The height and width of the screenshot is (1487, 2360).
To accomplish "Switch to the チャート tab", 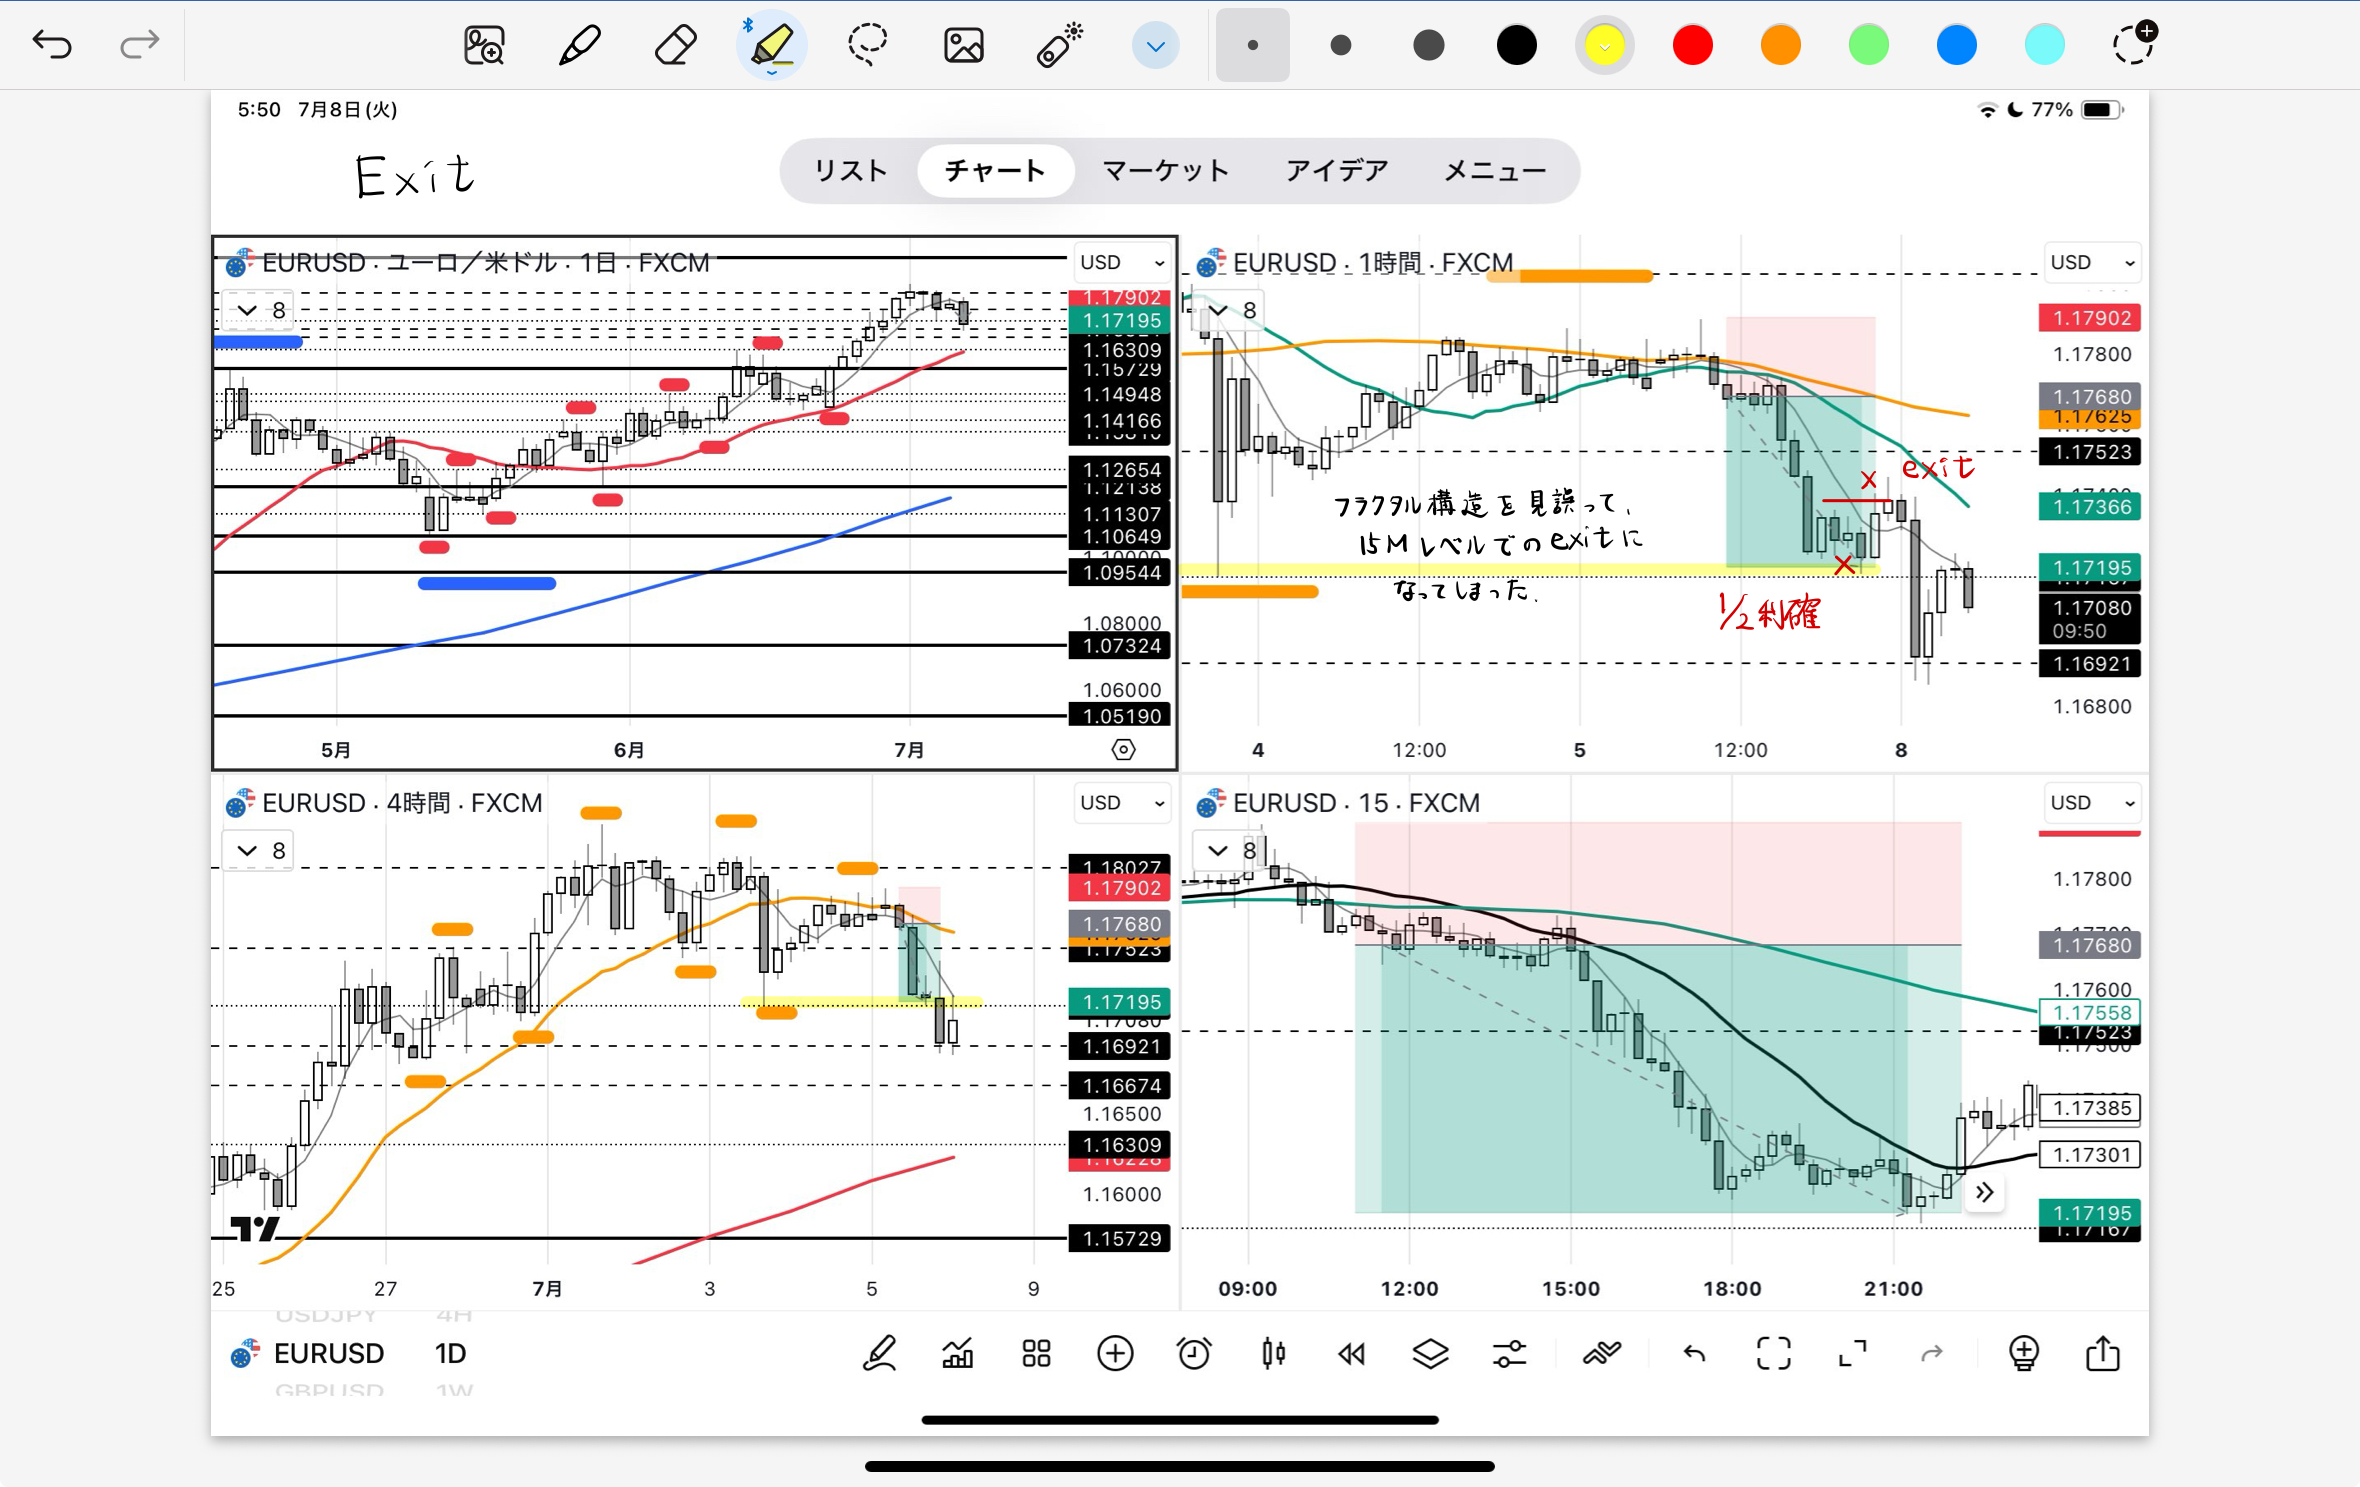I will 995,171.
